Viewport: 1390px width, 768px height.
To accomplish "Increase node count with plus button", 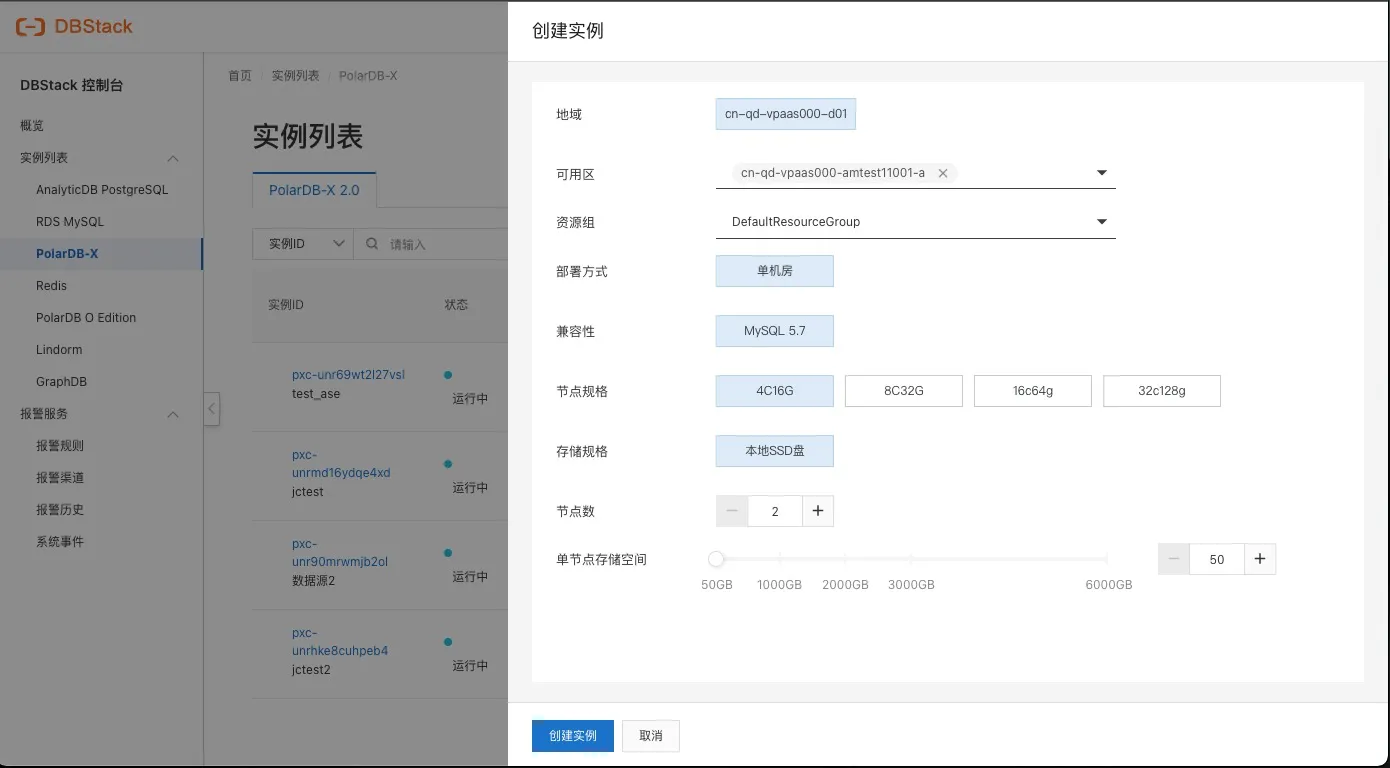I will tap(817, 511).
